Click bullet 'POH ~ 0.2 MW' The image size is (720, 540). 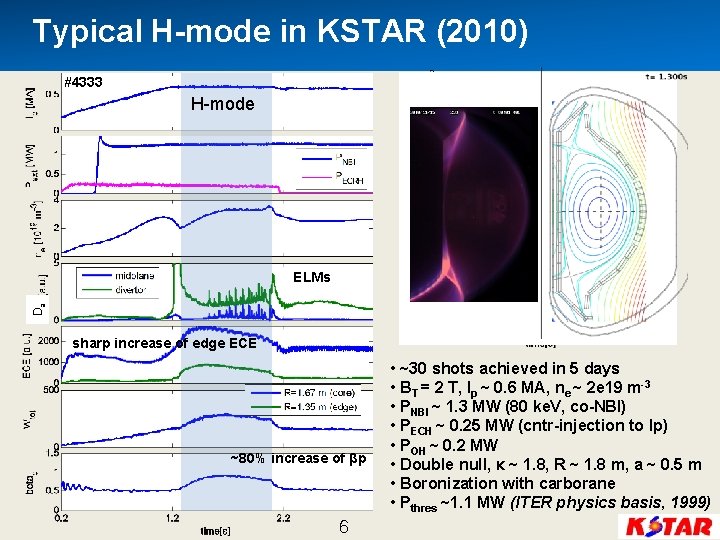click(x=444, y=445)
